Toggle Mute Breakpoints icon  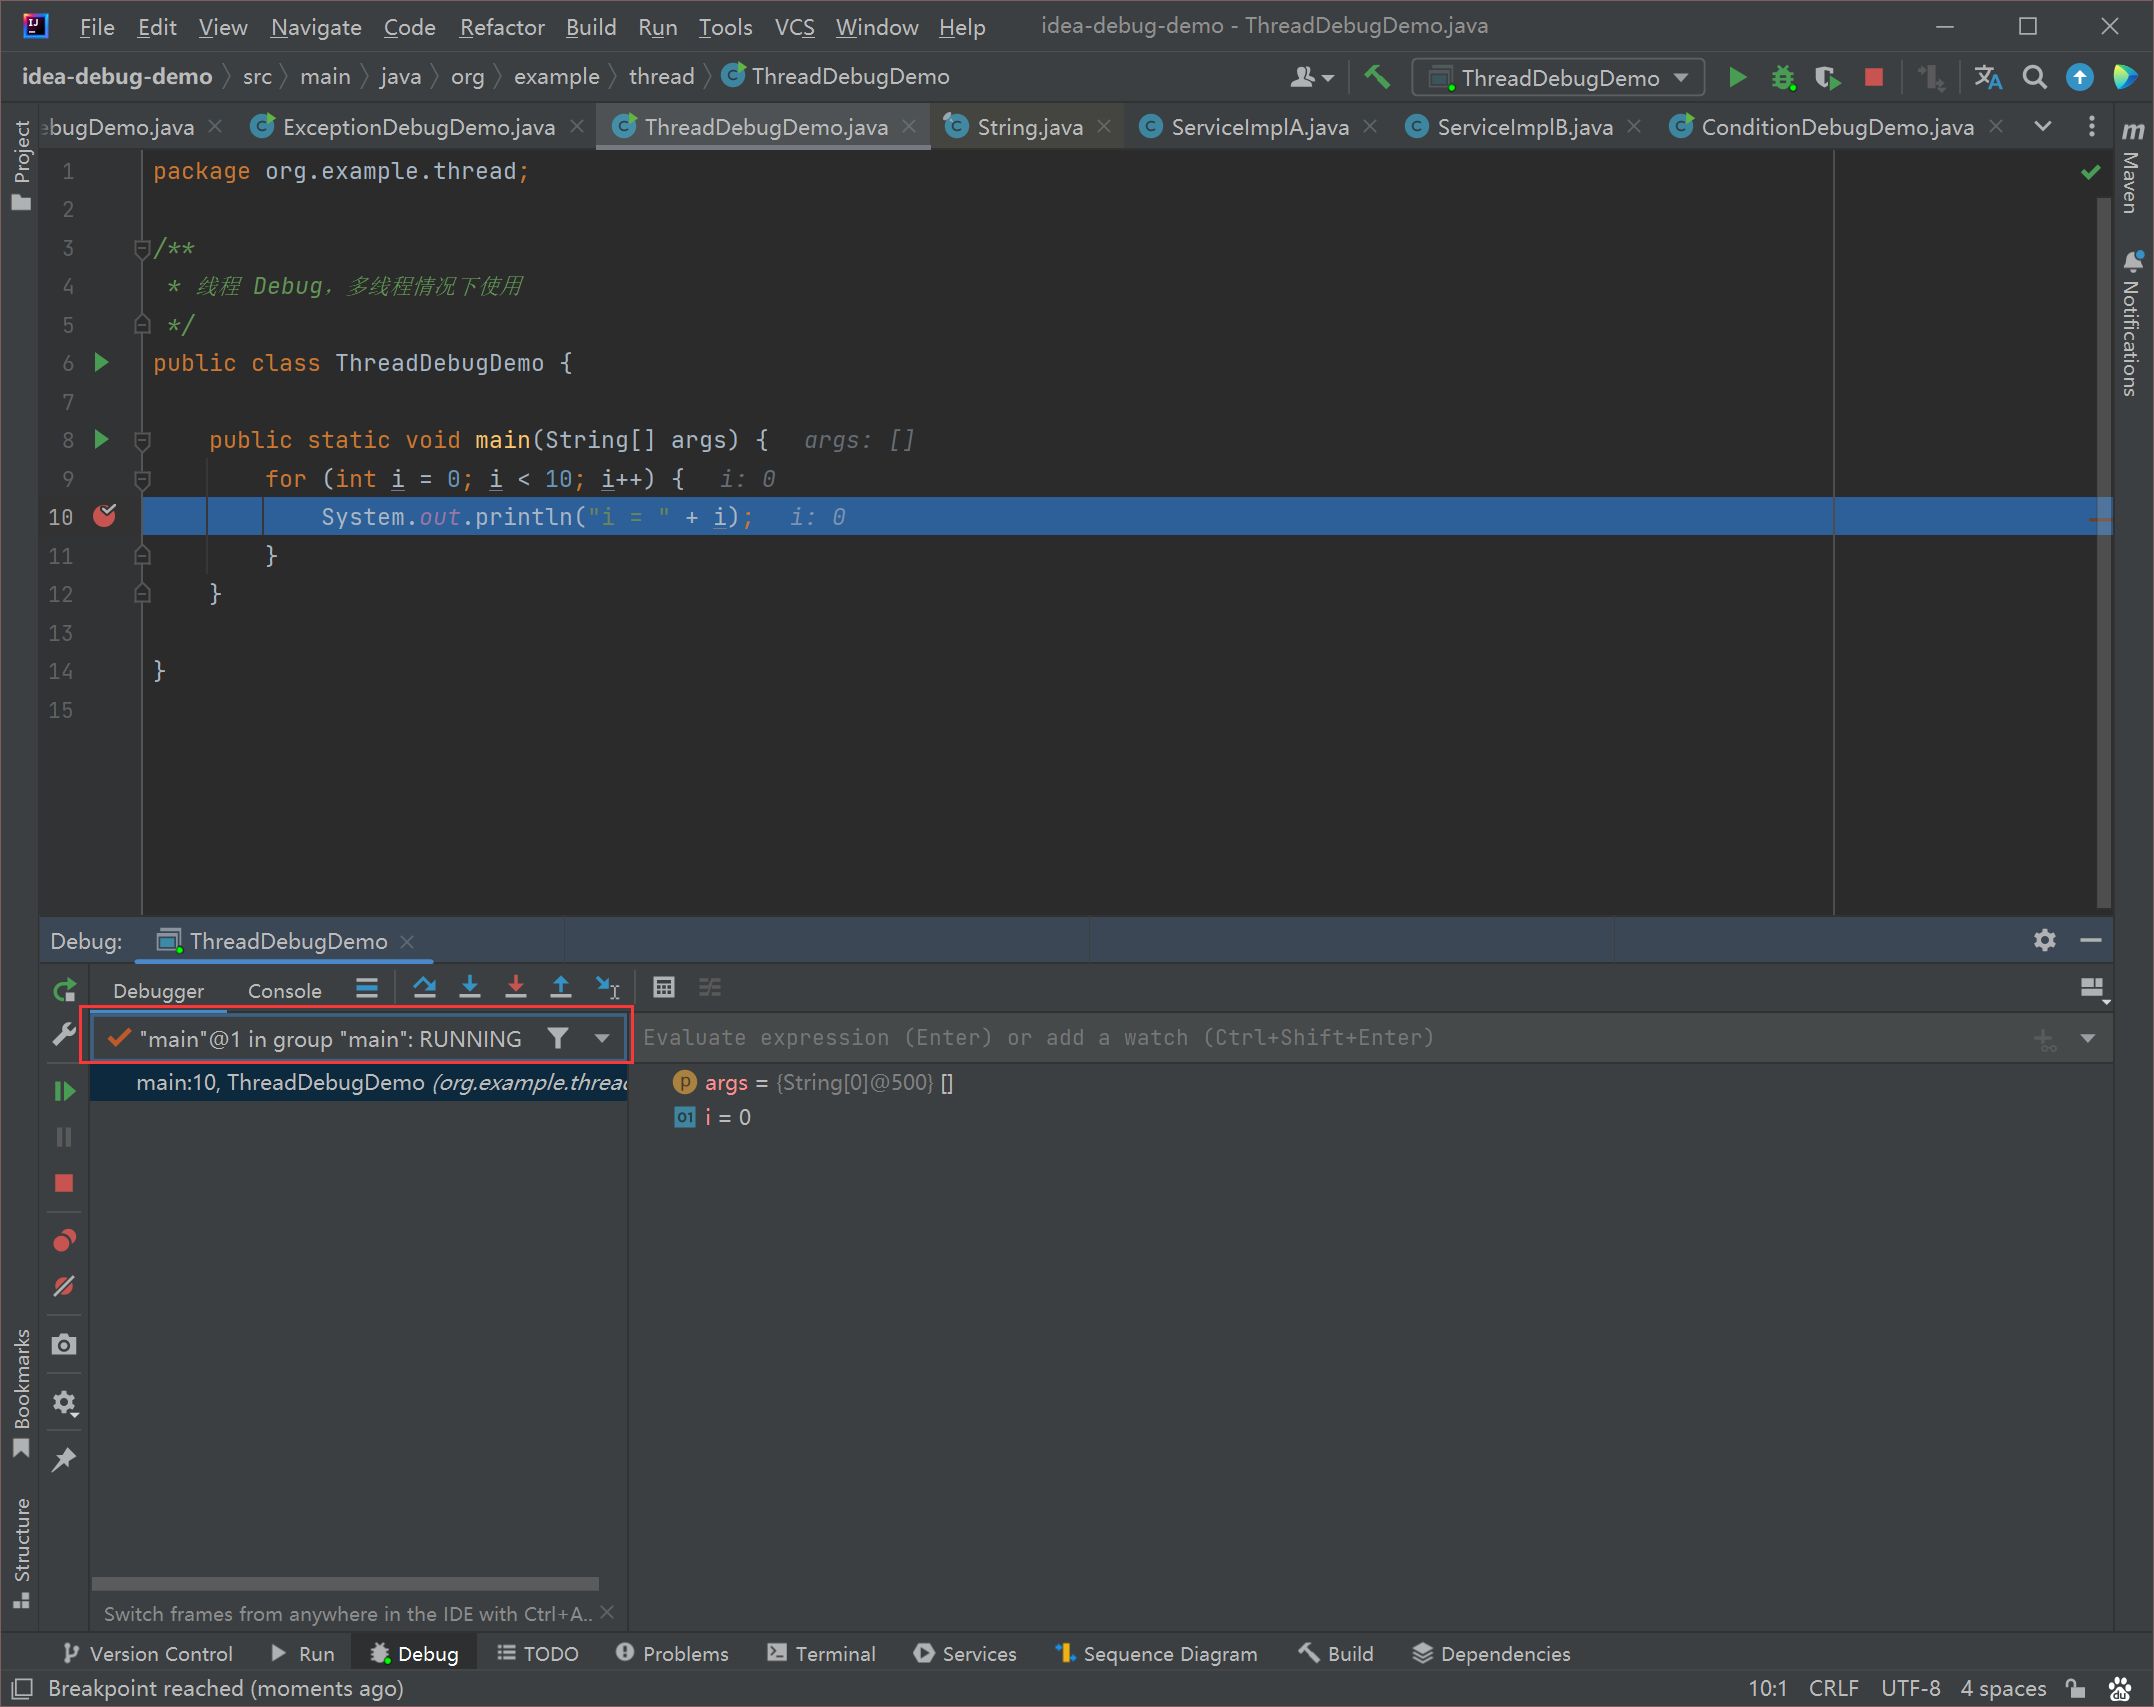pos(64,1286)
